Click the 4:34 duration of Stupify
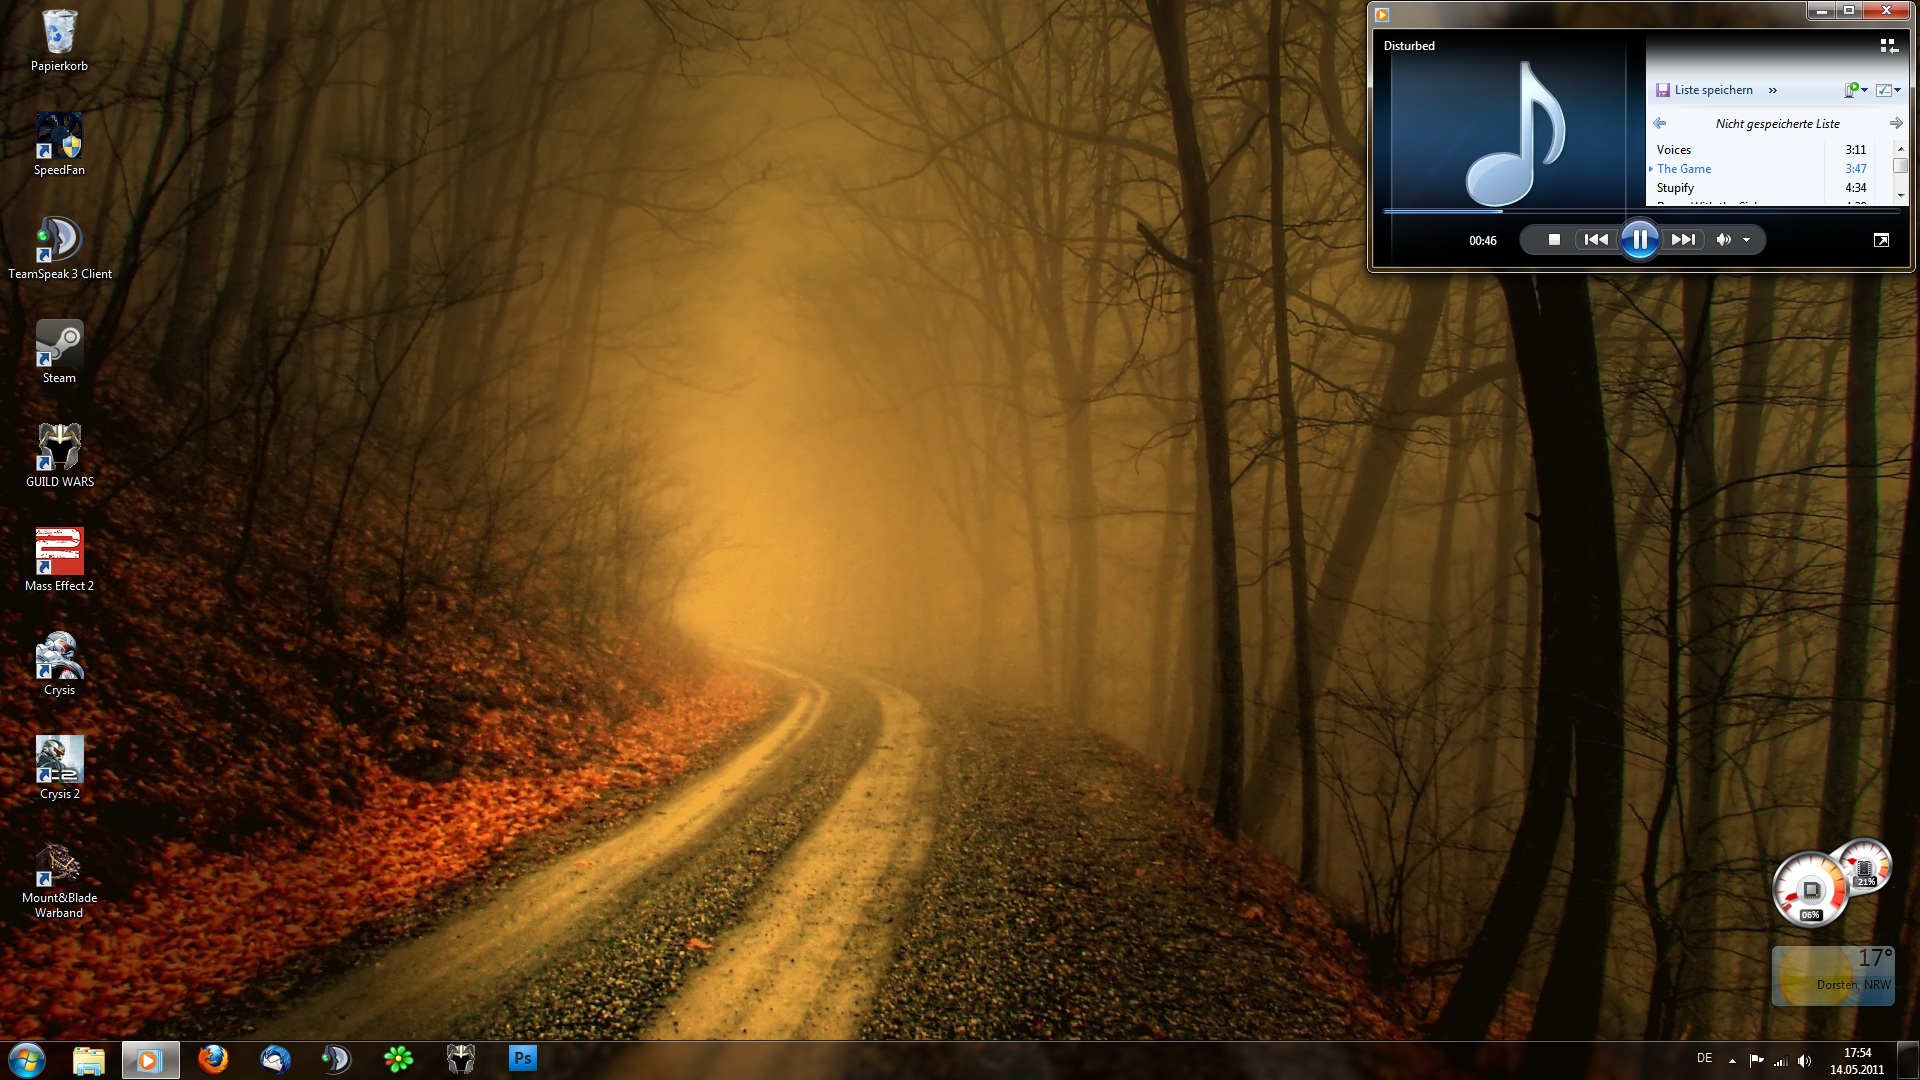Viewport: 1920px width, 1080px height. 1856,188
